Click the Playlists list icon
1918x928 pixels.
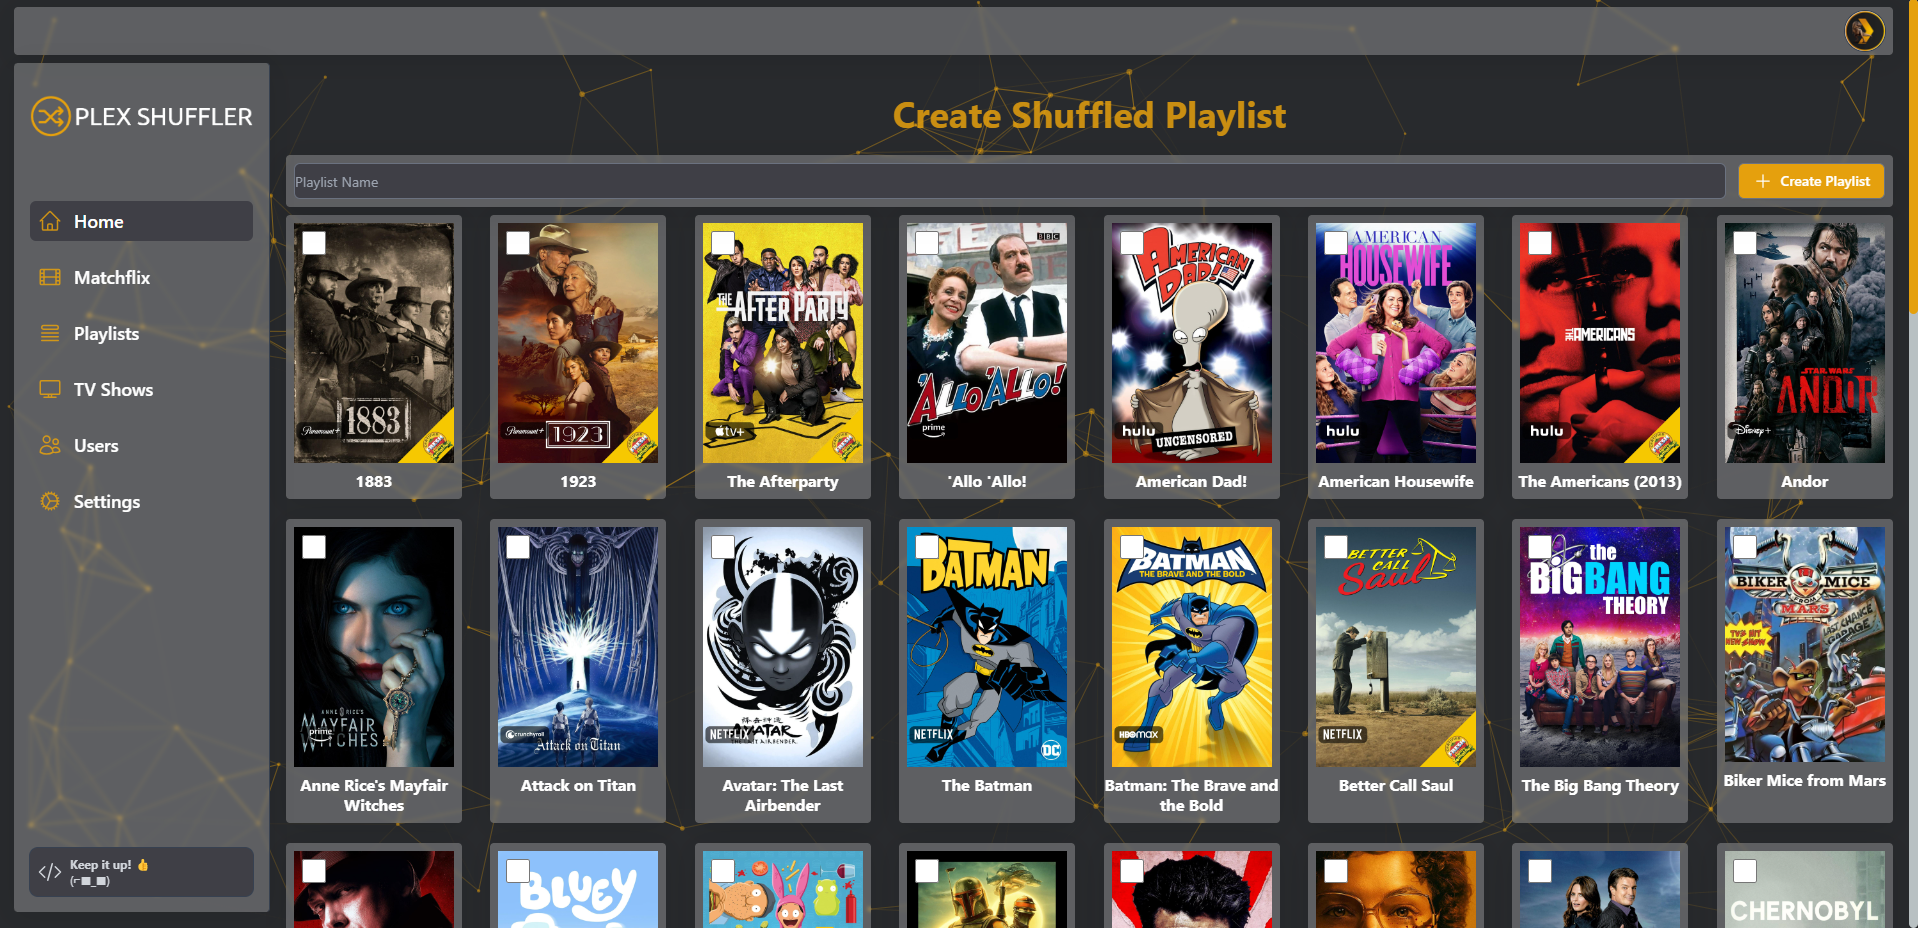(x=50, y=334)
